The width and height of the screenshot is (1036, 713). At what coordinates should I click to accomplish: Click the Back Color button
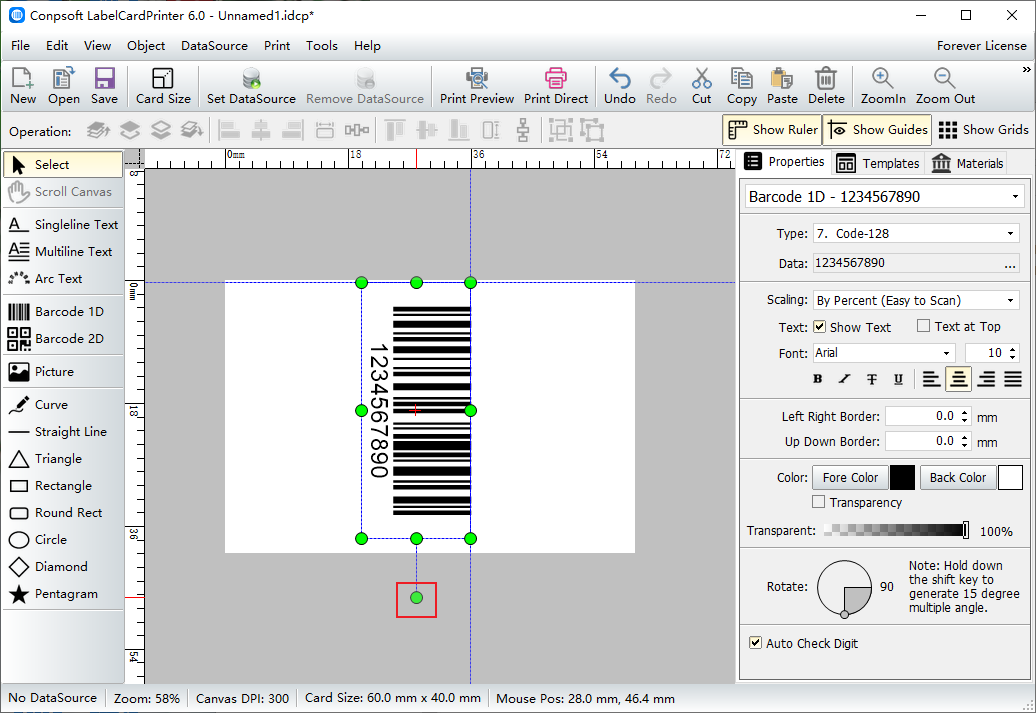point(957,478)
